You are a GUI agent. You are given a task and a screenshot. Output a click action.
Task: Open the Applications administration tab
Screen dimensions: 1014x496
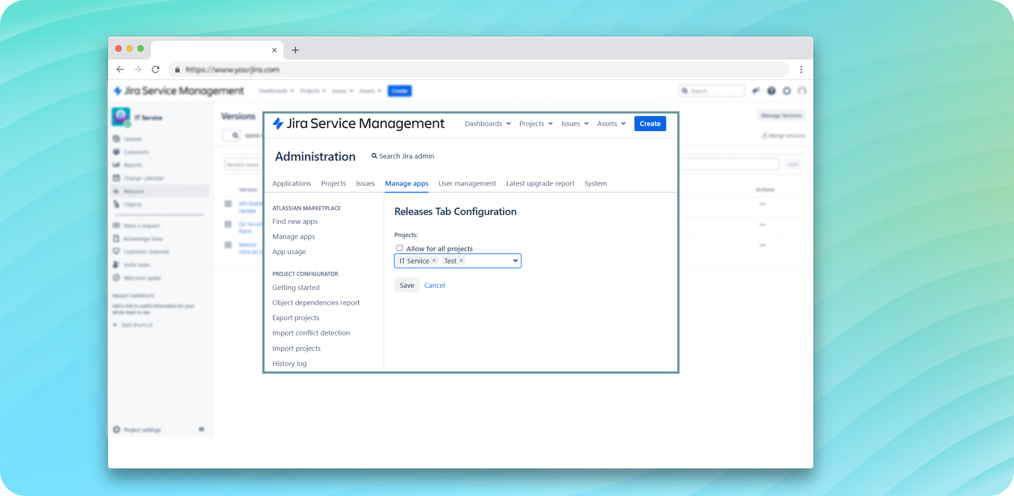click(x=292, y=184)
